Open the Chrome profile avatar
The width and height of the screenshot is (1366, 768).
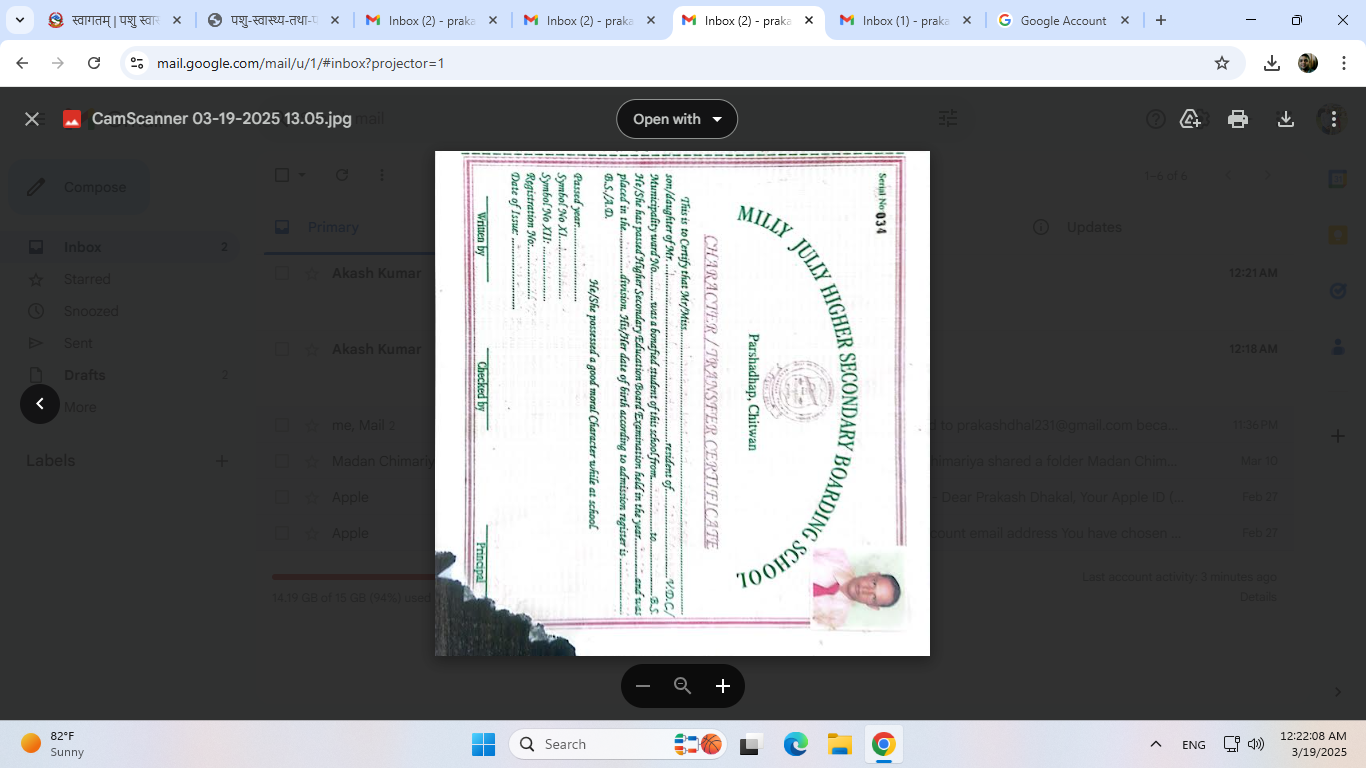[x=1308, y=63]
